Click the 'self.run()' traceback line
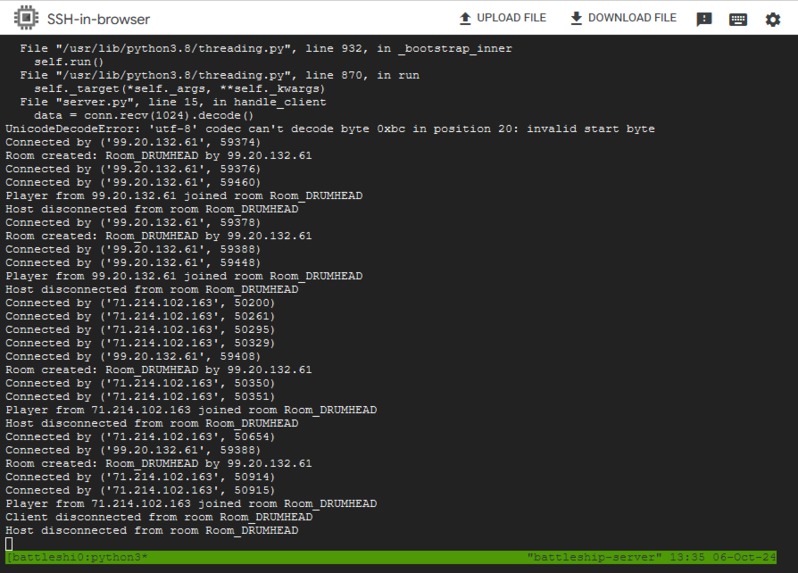This screenshot has height=573, width=798. (69, 62)
